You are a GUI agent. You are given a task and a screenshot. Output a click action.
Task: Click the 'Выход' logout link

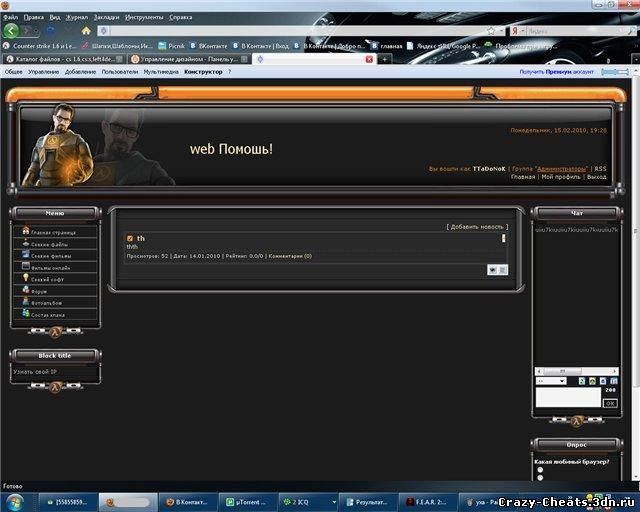(x=596, y=177)
